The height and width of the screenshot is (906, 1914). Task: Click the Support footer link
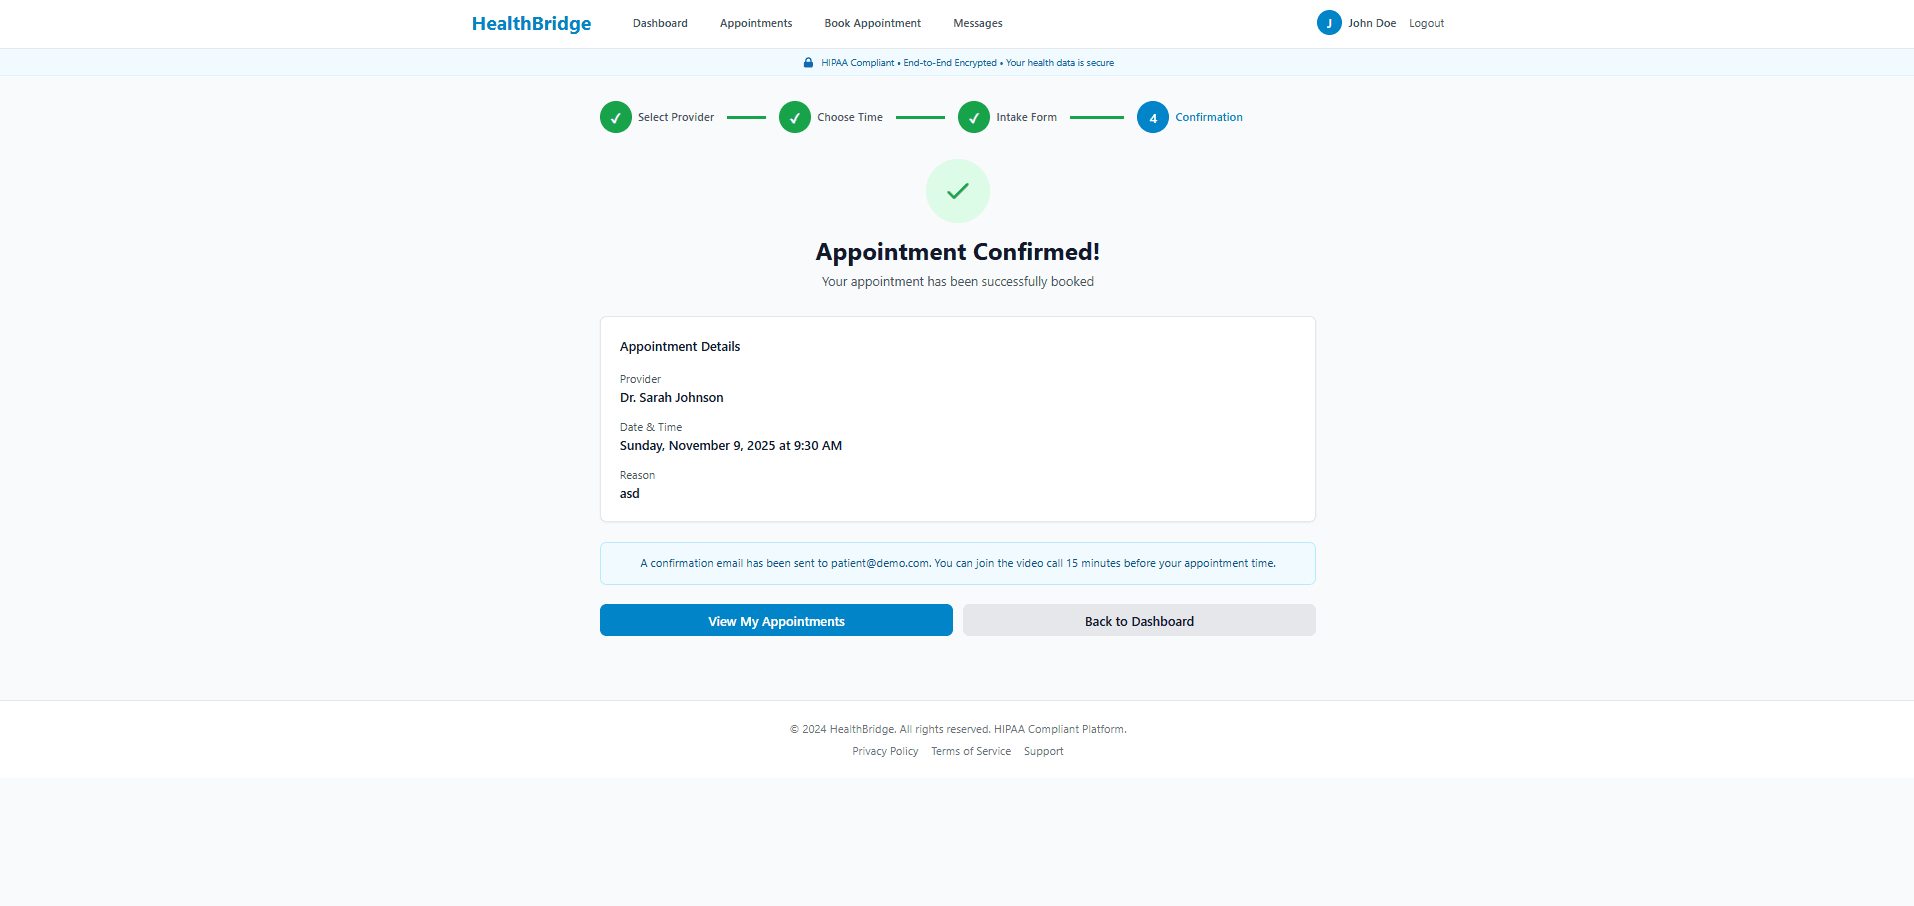pos(1042,751)
